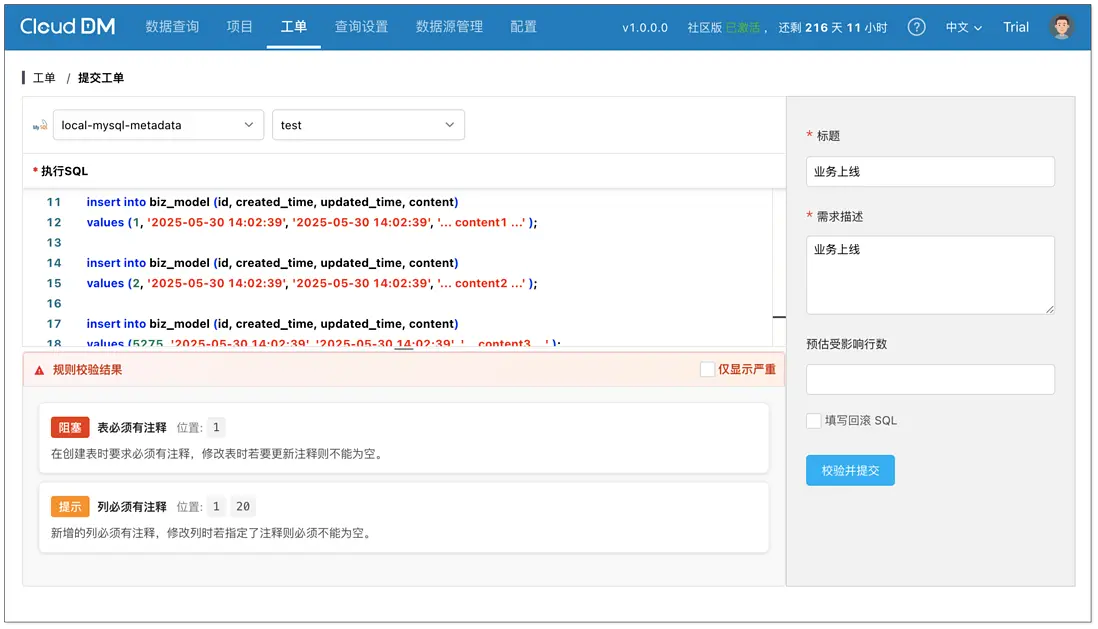Image resolution: width=1098 pixels, height=629 pixels.
Task: Click the 需求描述 text area
Action: (930, 275)
